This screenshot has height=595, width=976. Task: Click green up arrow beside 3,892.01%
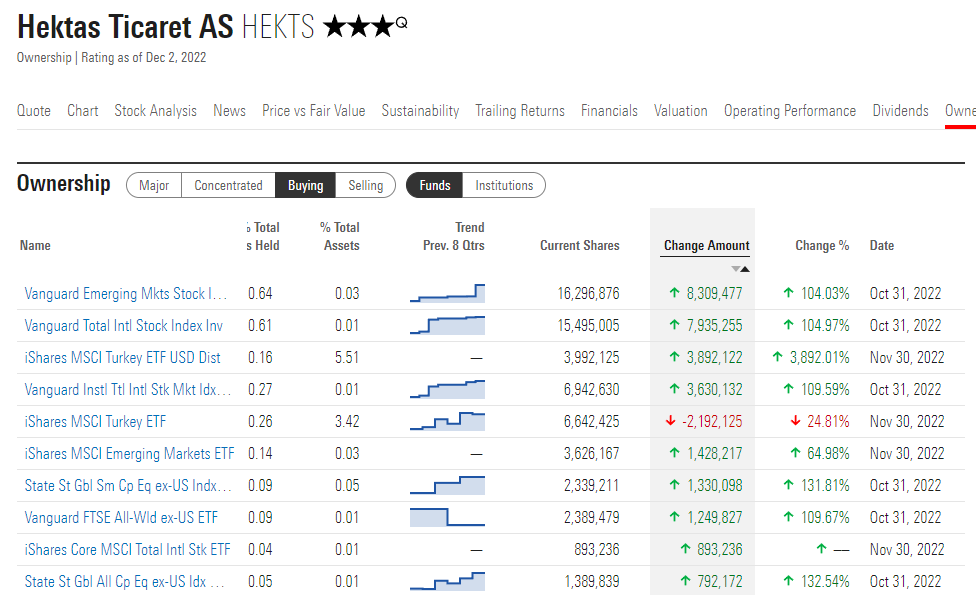click(777, 357)
